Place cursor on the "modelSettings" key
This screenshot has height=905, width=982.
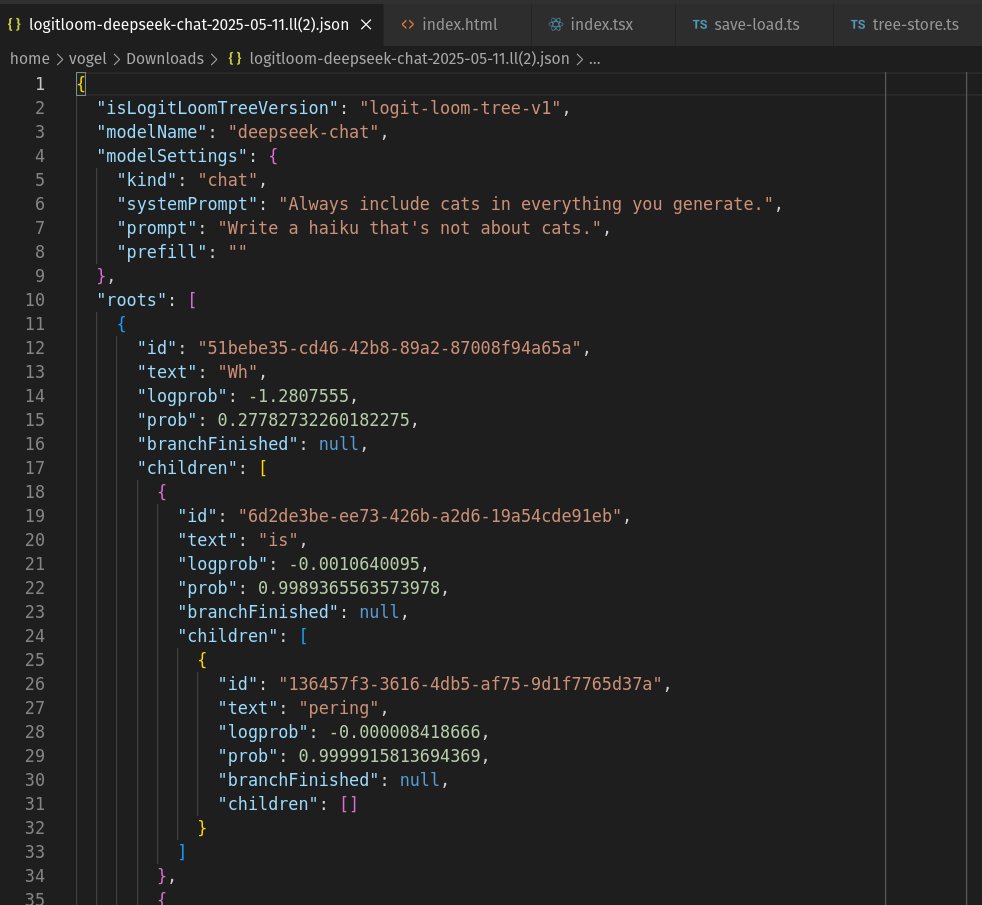click(x=174, y=155)
